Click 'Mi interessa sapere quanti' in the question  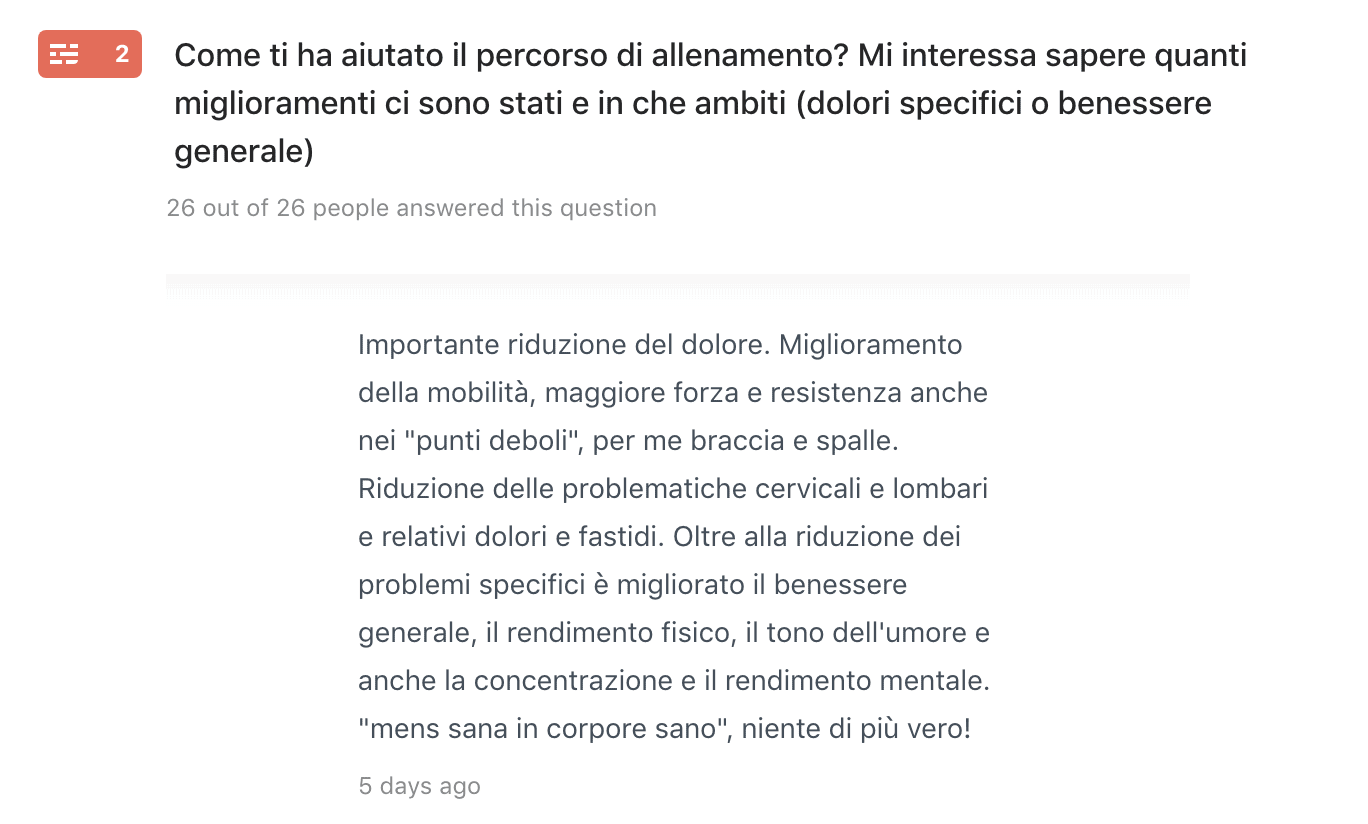tap(1053, 55)
